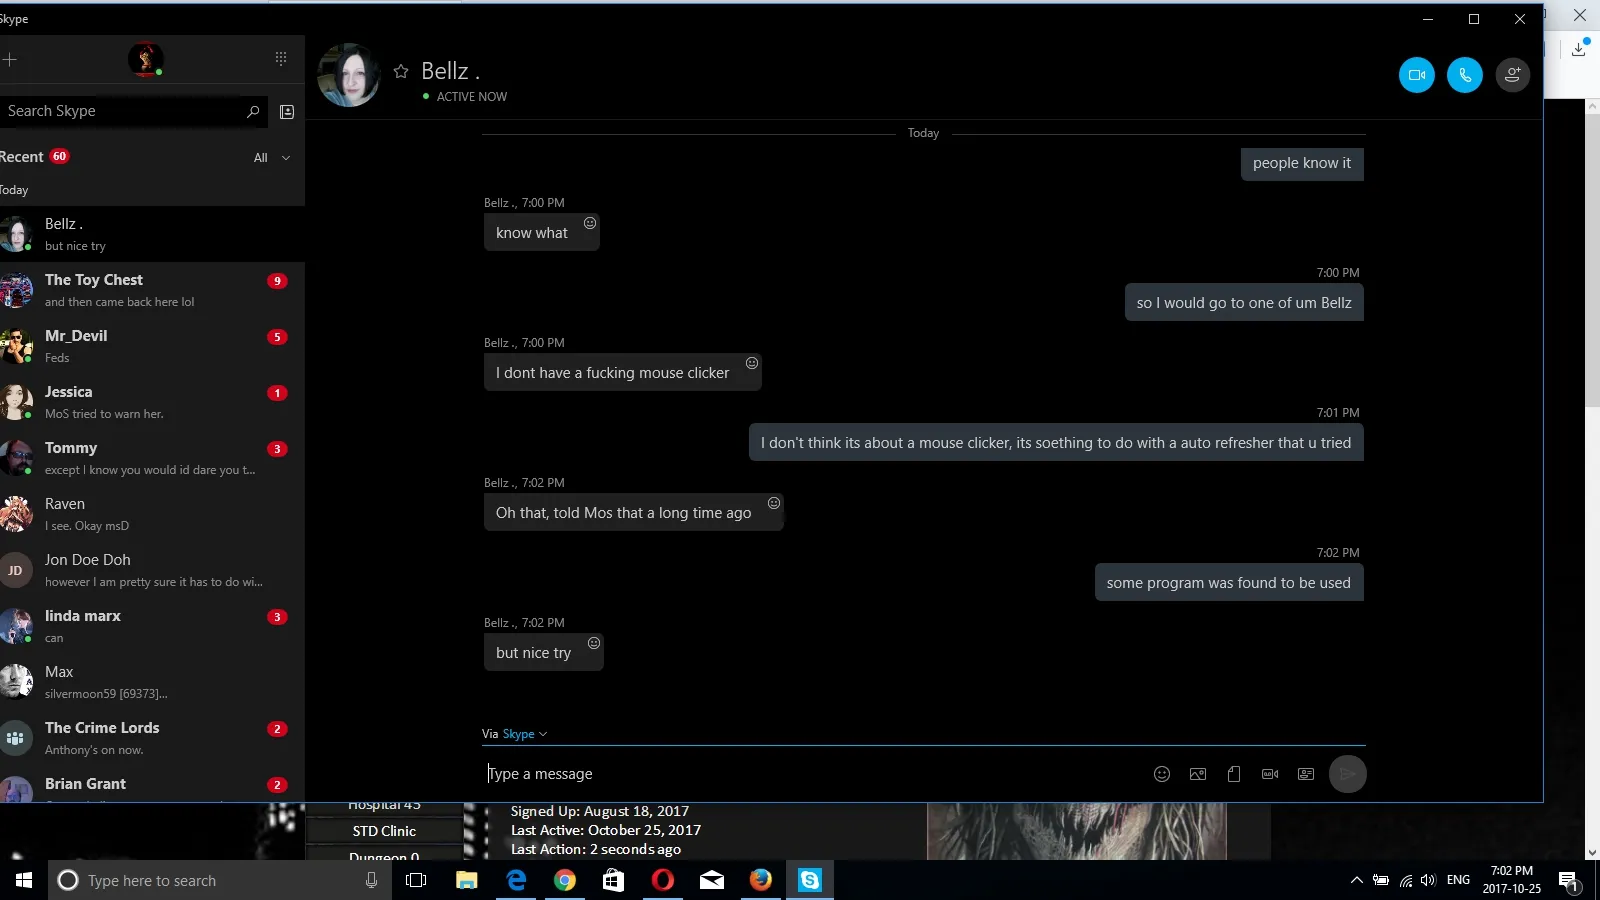Screen dimensions: 1600x900
Task: Attach an image to the message
Action: click(x=1198, y=774)
